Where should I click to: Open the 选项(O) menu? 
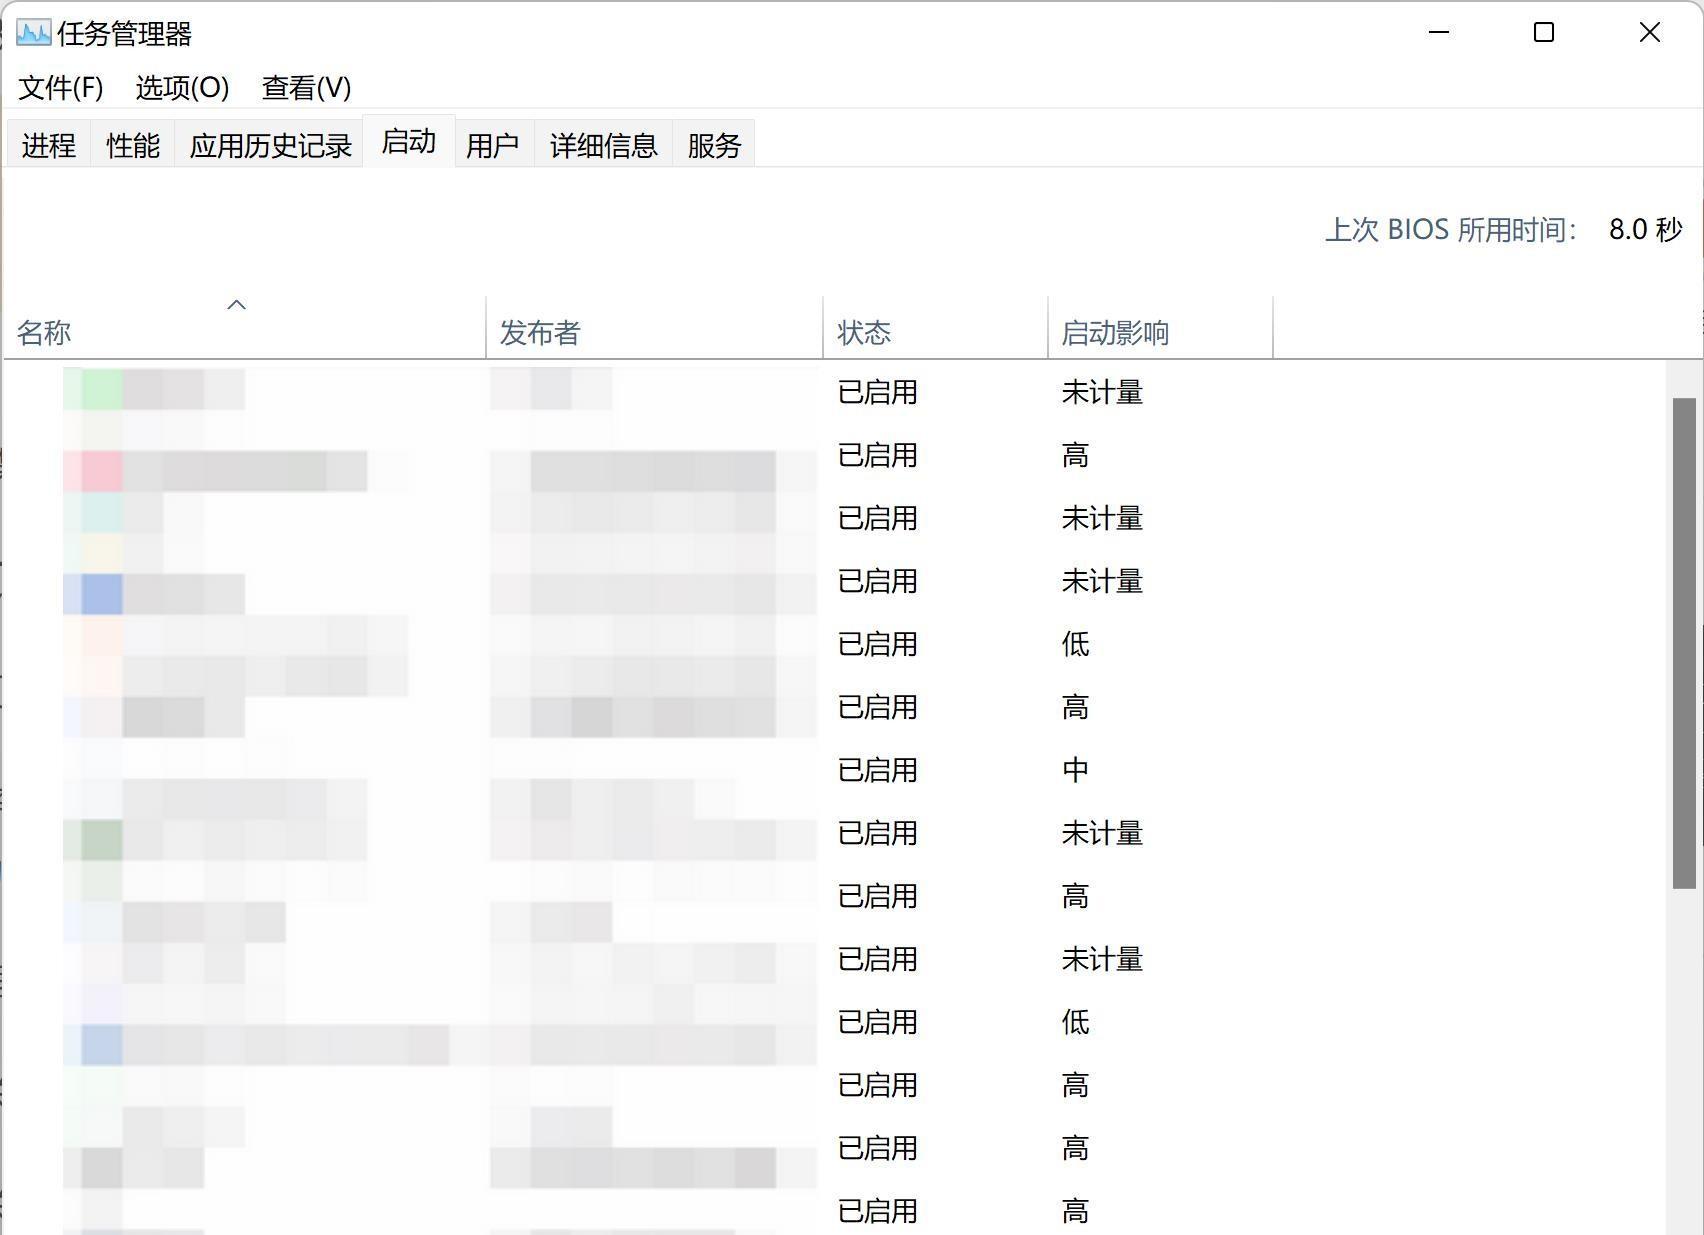182,87
